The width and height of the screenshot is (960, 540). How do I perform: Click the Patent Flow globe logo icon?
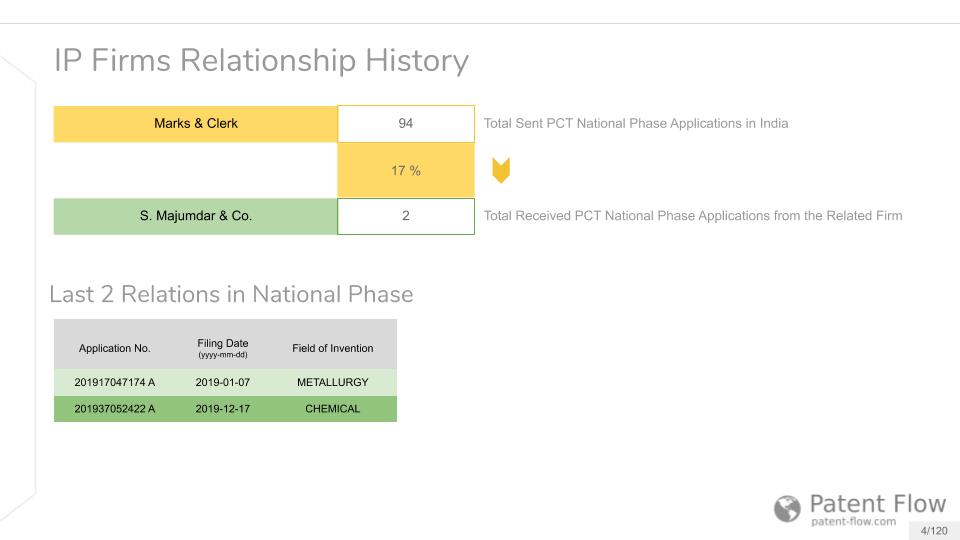click(x=787, y=508)
